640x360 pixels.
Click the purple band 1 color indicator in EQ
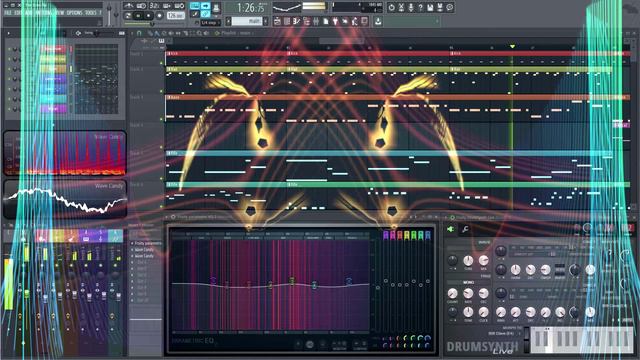[x=386, y=235]
